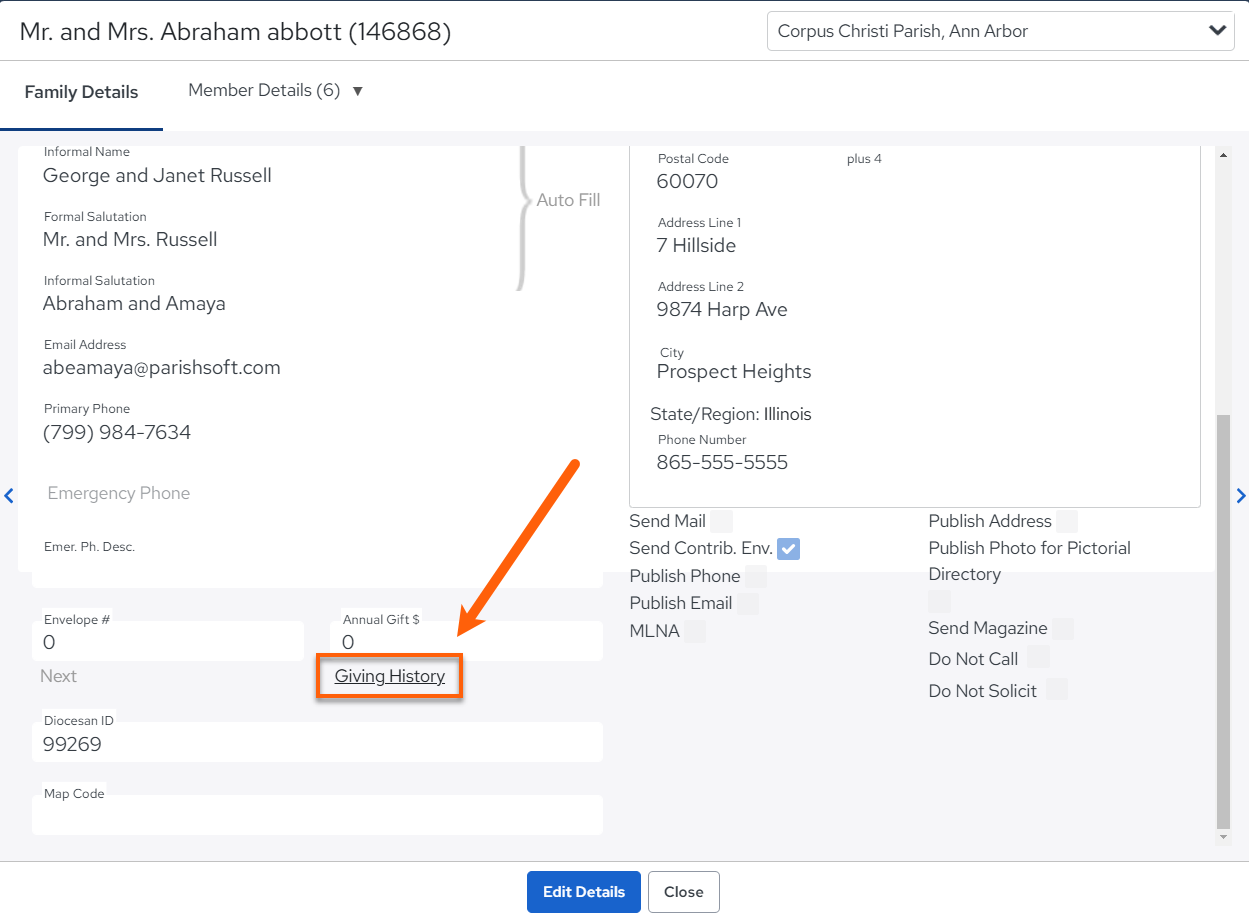
Task: Close the family details dialog
Action: click(684, 892)
